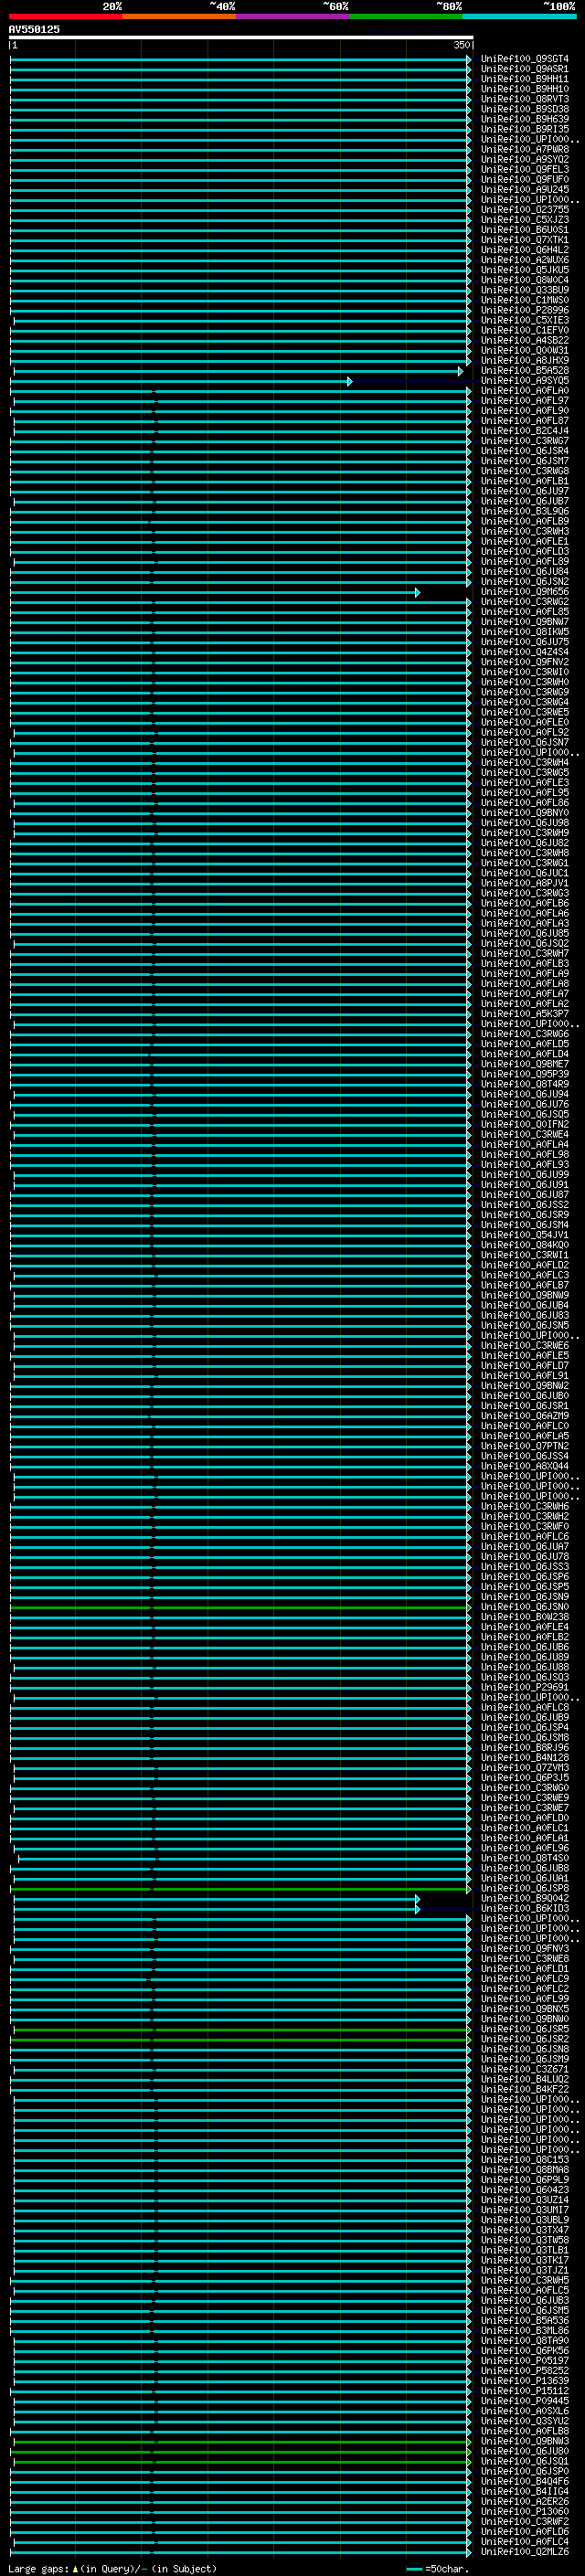Select the UniRef100_B9Q042 label
Screen dimensions: 585x2576
pyautogui.click(x=524, y=1898)
